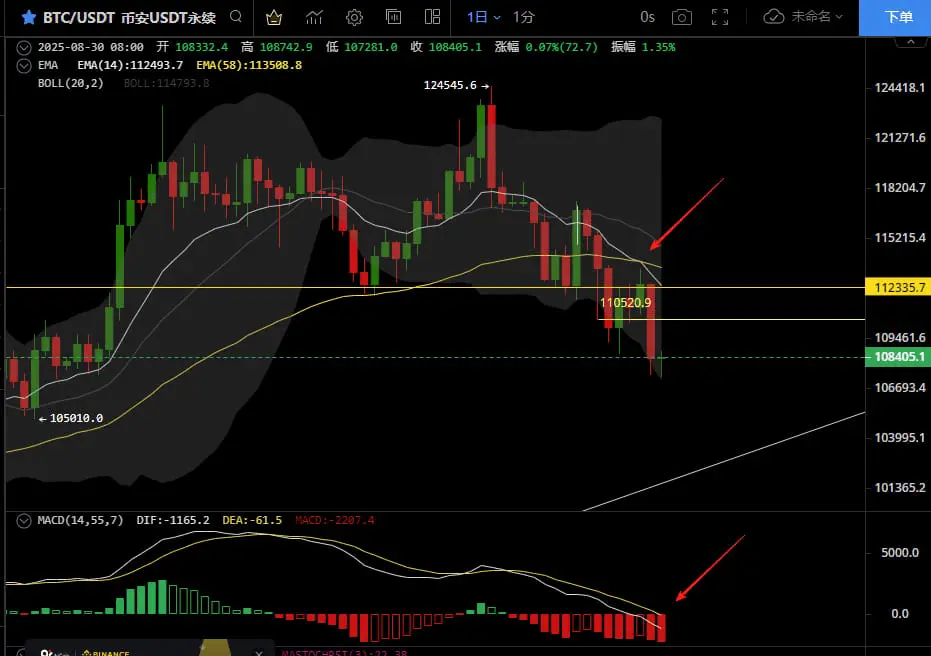Close the bottom Binance popup
The width and height of the screenshot is (931, 656).
tap(259, 652)
